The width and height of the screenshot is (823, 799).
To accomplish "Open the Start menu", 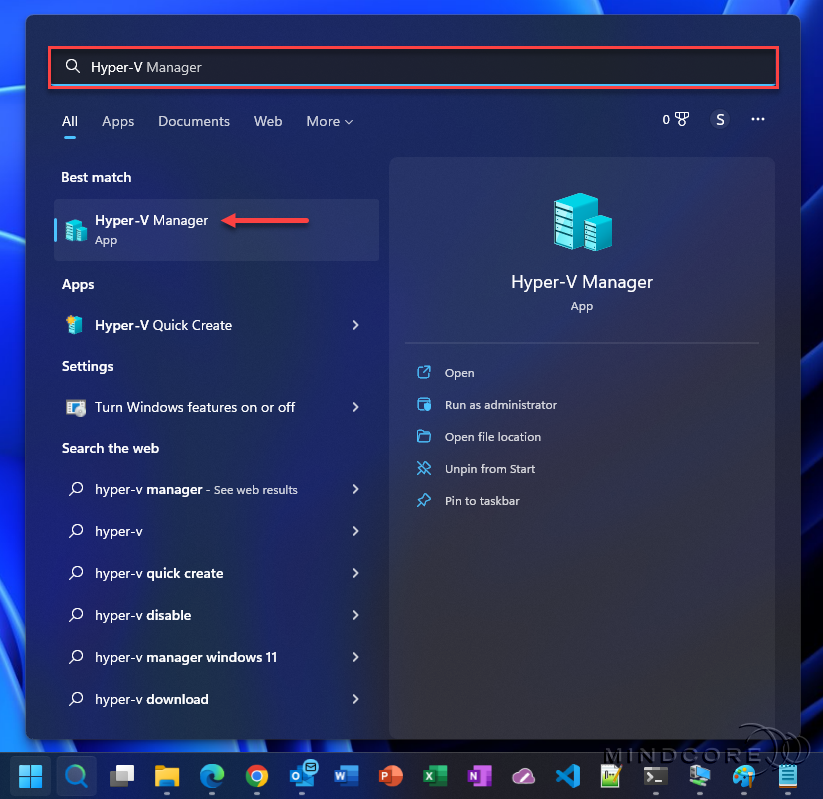I will coord(30,776).
